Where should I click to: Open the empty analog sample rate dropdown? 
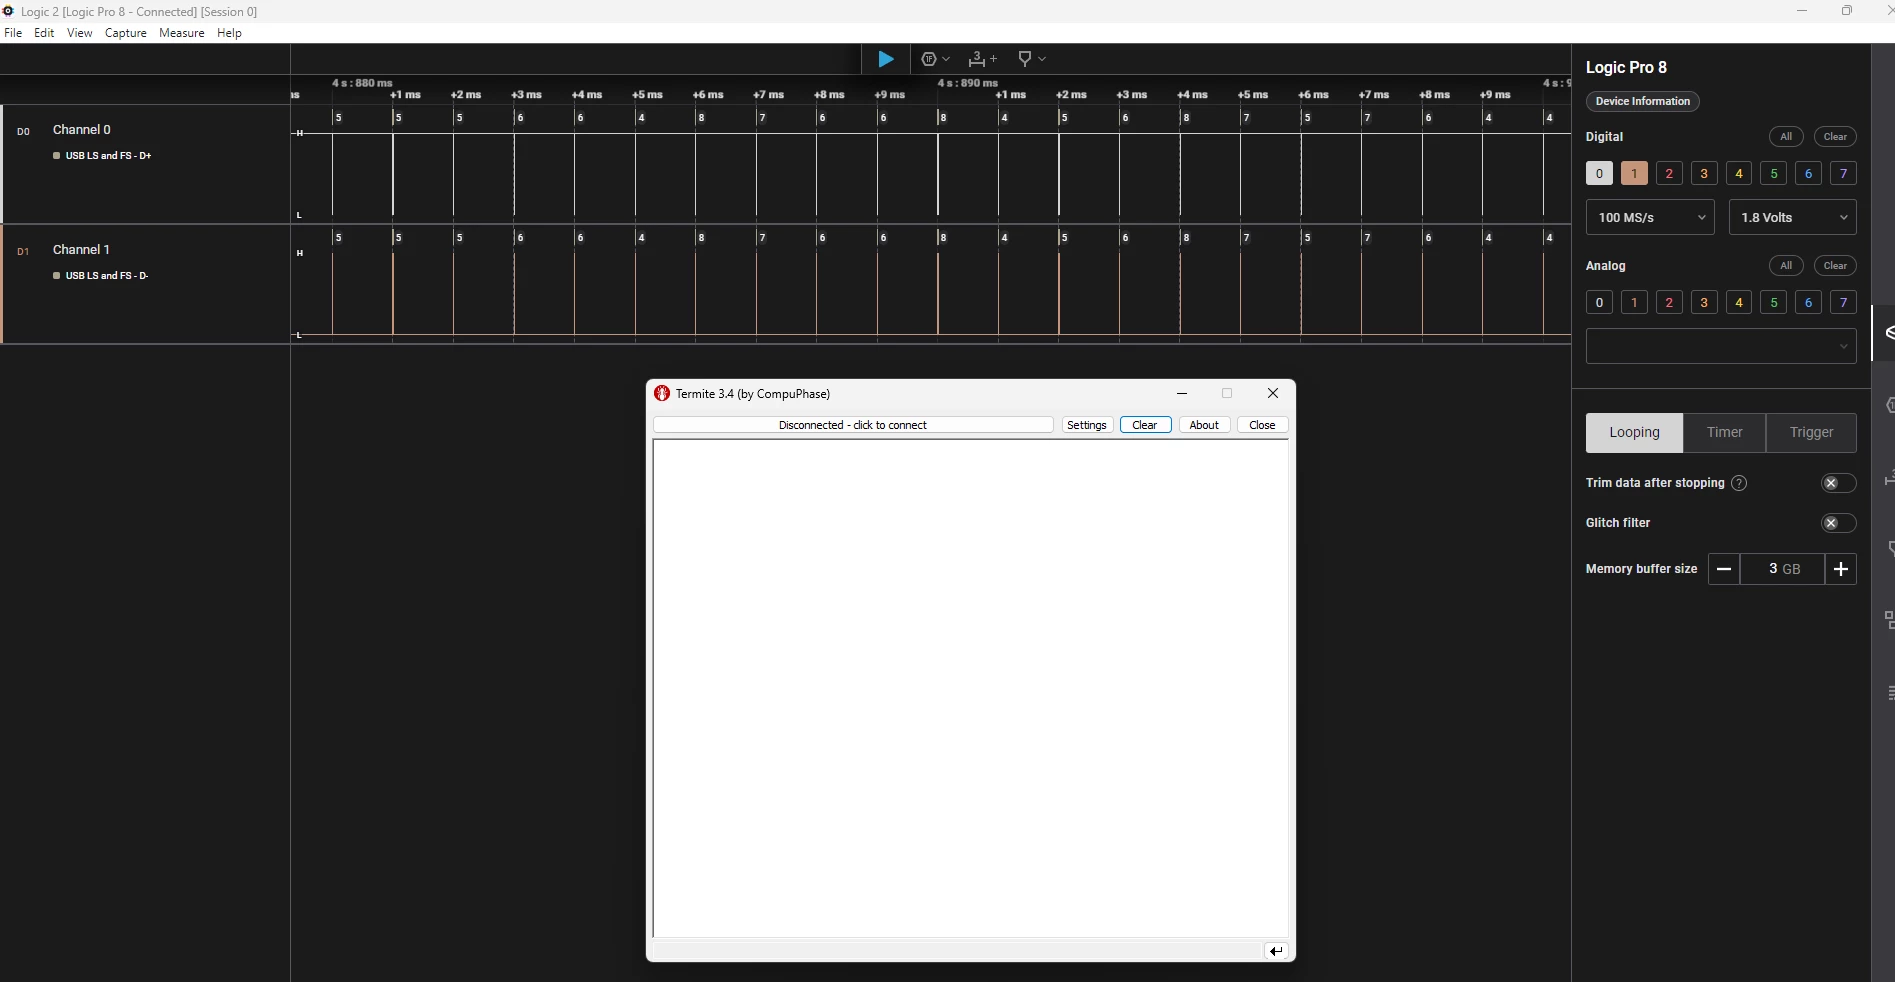click(x=1721, y=346)
